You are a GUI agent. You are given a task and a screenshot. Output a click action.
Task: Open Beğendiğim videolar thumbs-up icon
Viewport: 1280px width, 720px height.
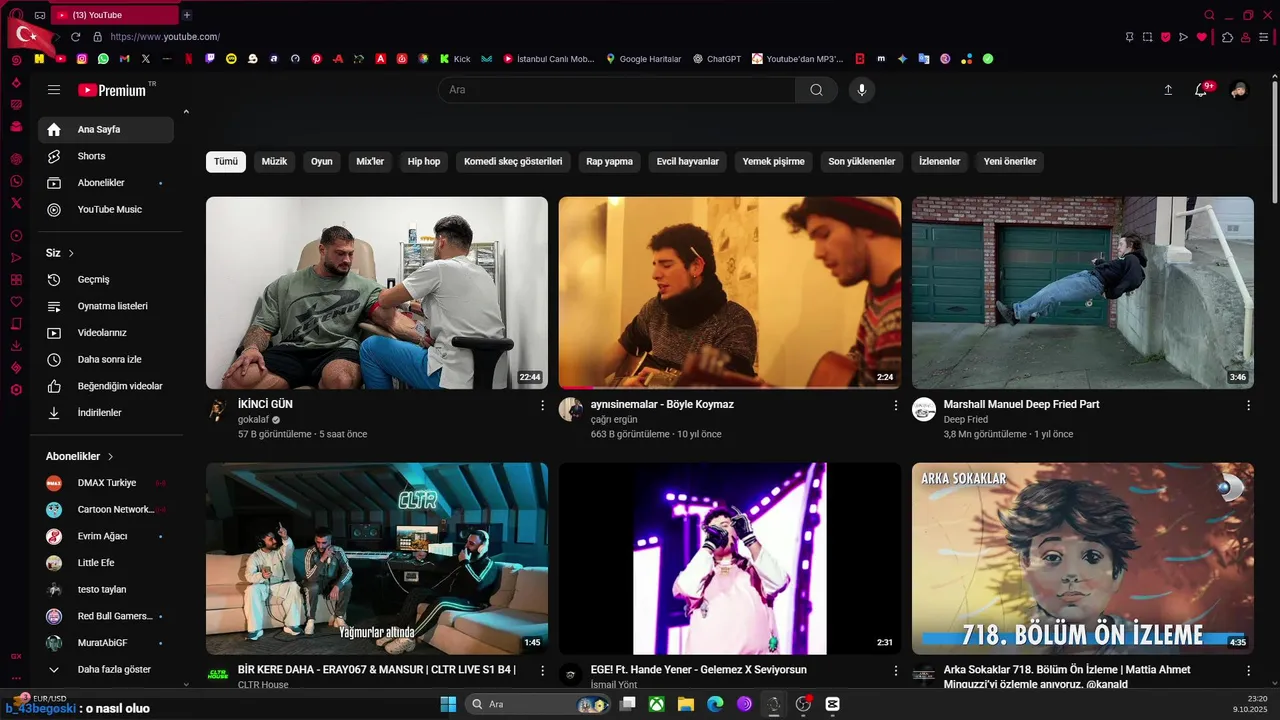click(x=54, y=386)
